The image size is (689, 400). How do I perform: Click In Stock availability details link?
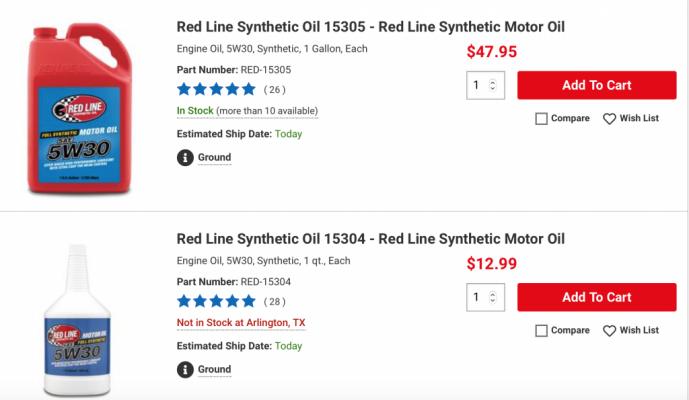(x=247, y=111)
